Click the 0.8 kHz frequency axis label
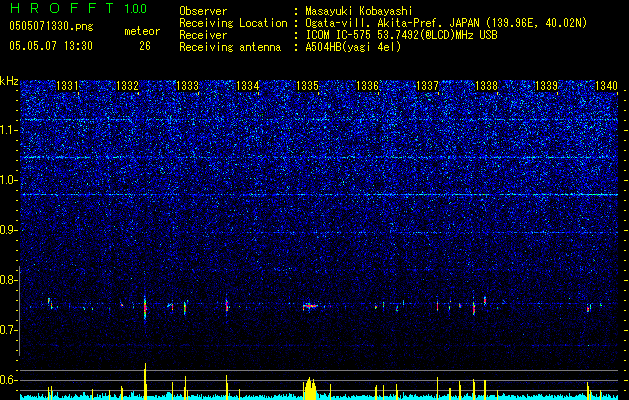The image size is (629, 400). point(8,280)
